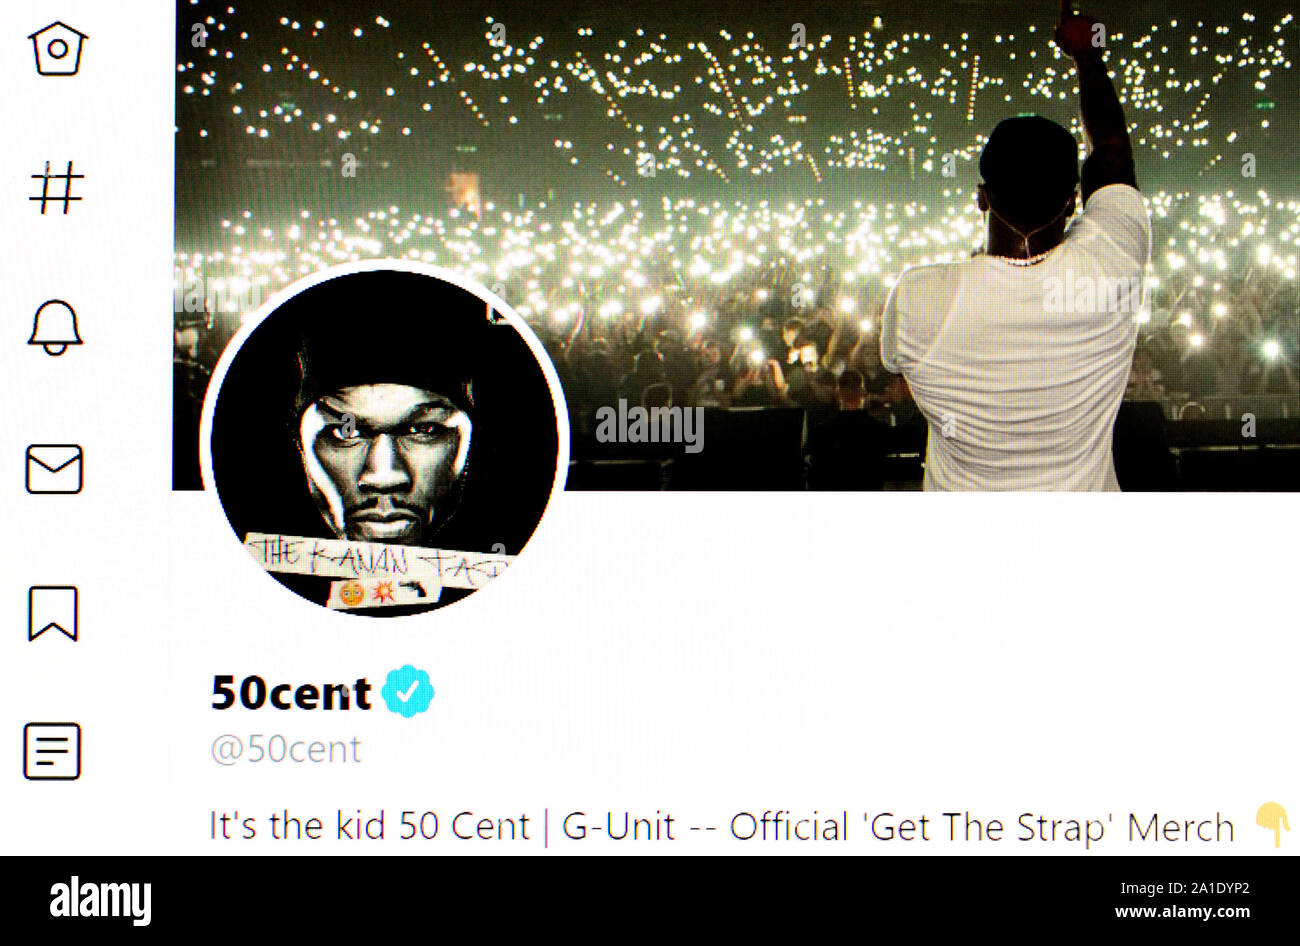This screenshot has width=1300, height=946.
Task: Open the Lists icon
Action: pyautogui.click(x=52, y=751)
